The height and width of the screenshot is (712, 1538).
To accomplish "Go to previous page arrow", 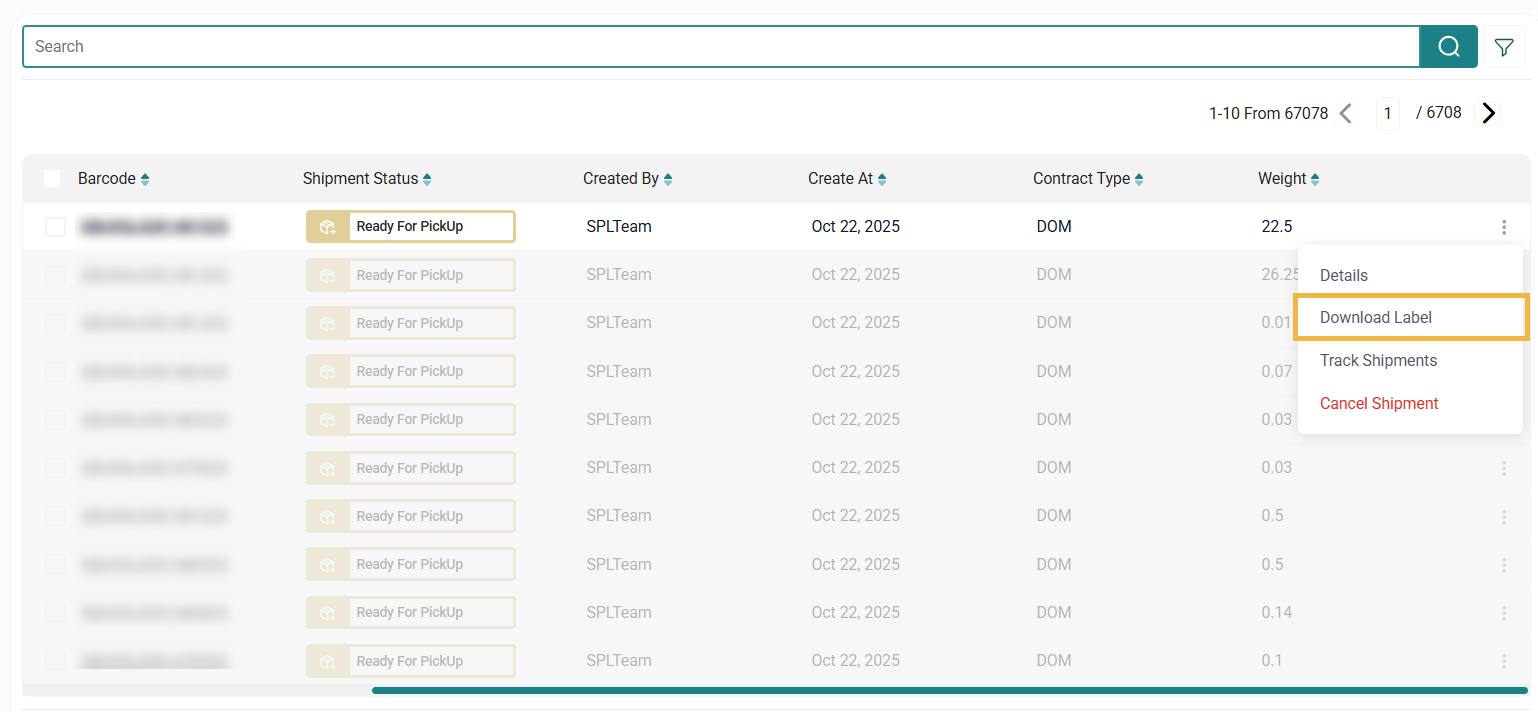I will pos(1346,113).
